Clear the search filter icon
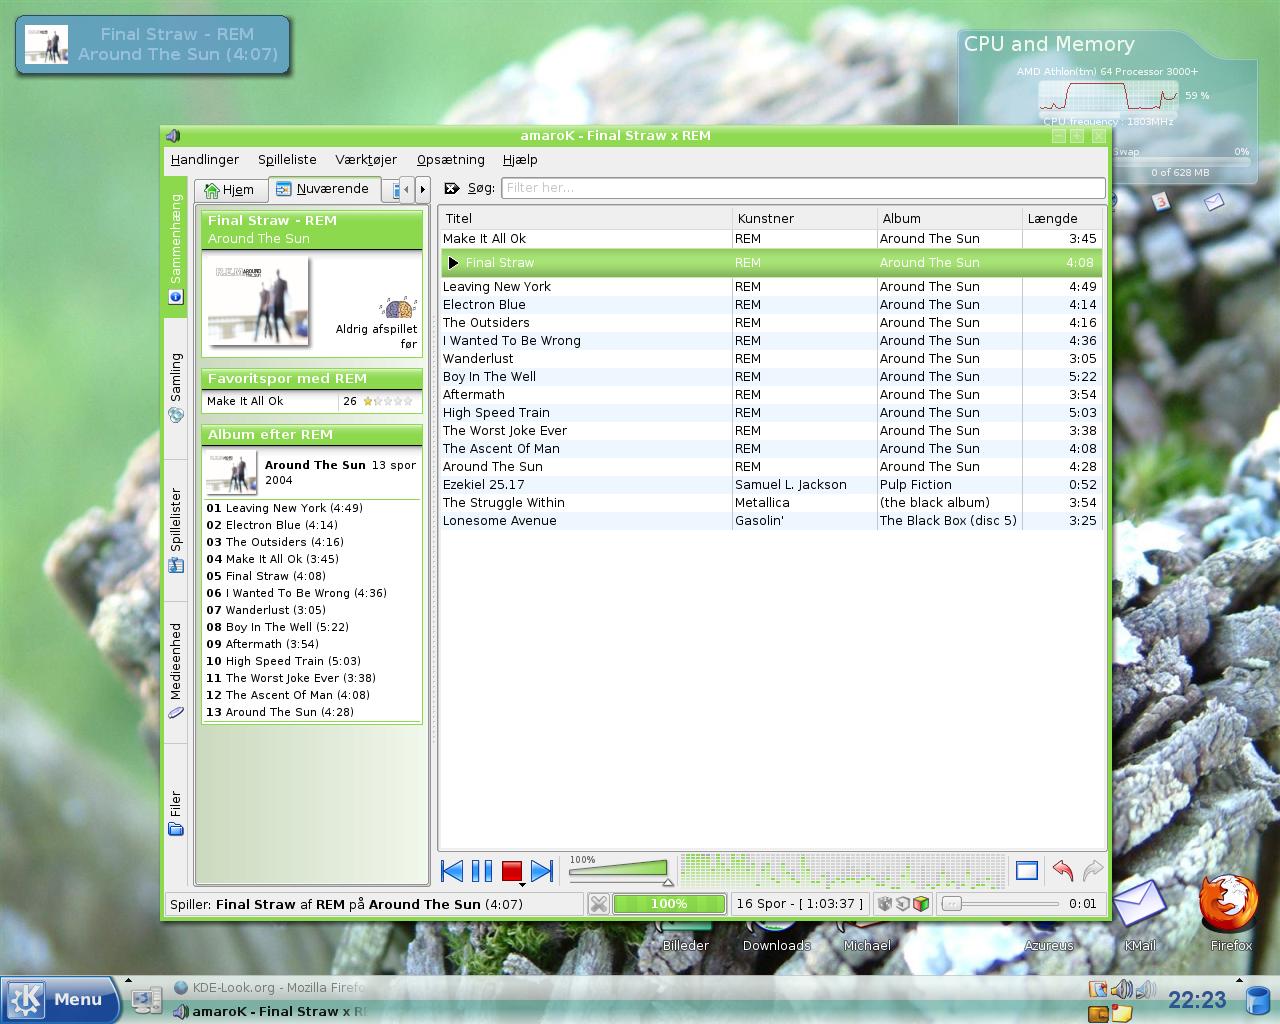The image size is (1280, 1024). tap(452, 188)
